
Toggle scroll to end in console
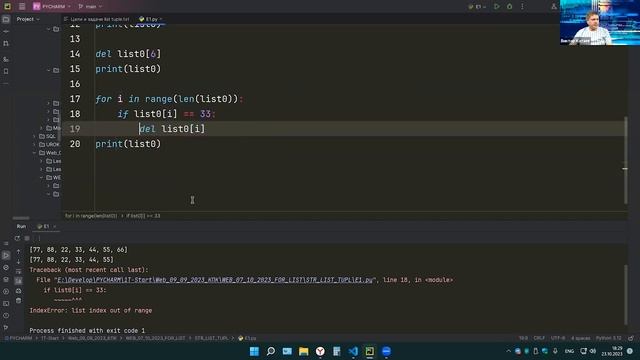click(x=18, y=281)
